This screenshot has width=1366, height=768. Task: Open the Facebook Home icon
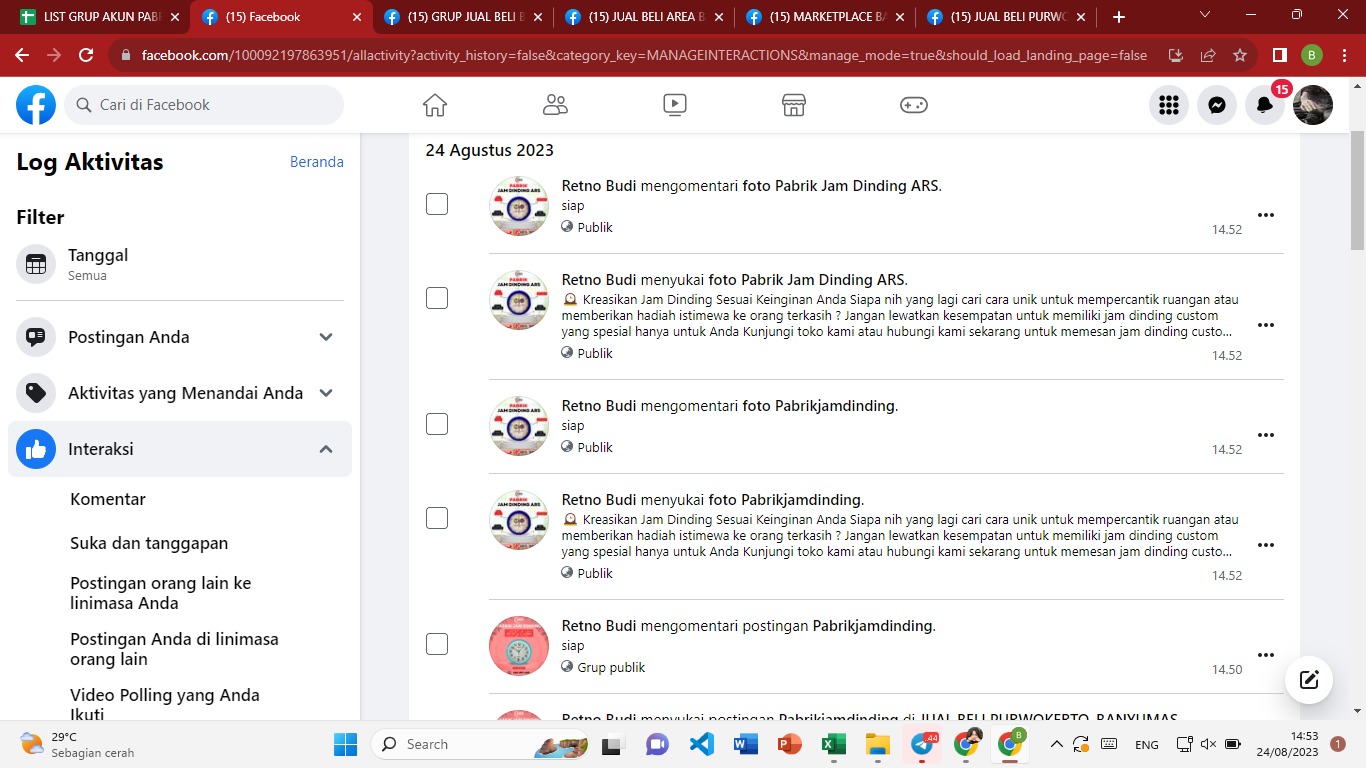(x=434, y=105)
